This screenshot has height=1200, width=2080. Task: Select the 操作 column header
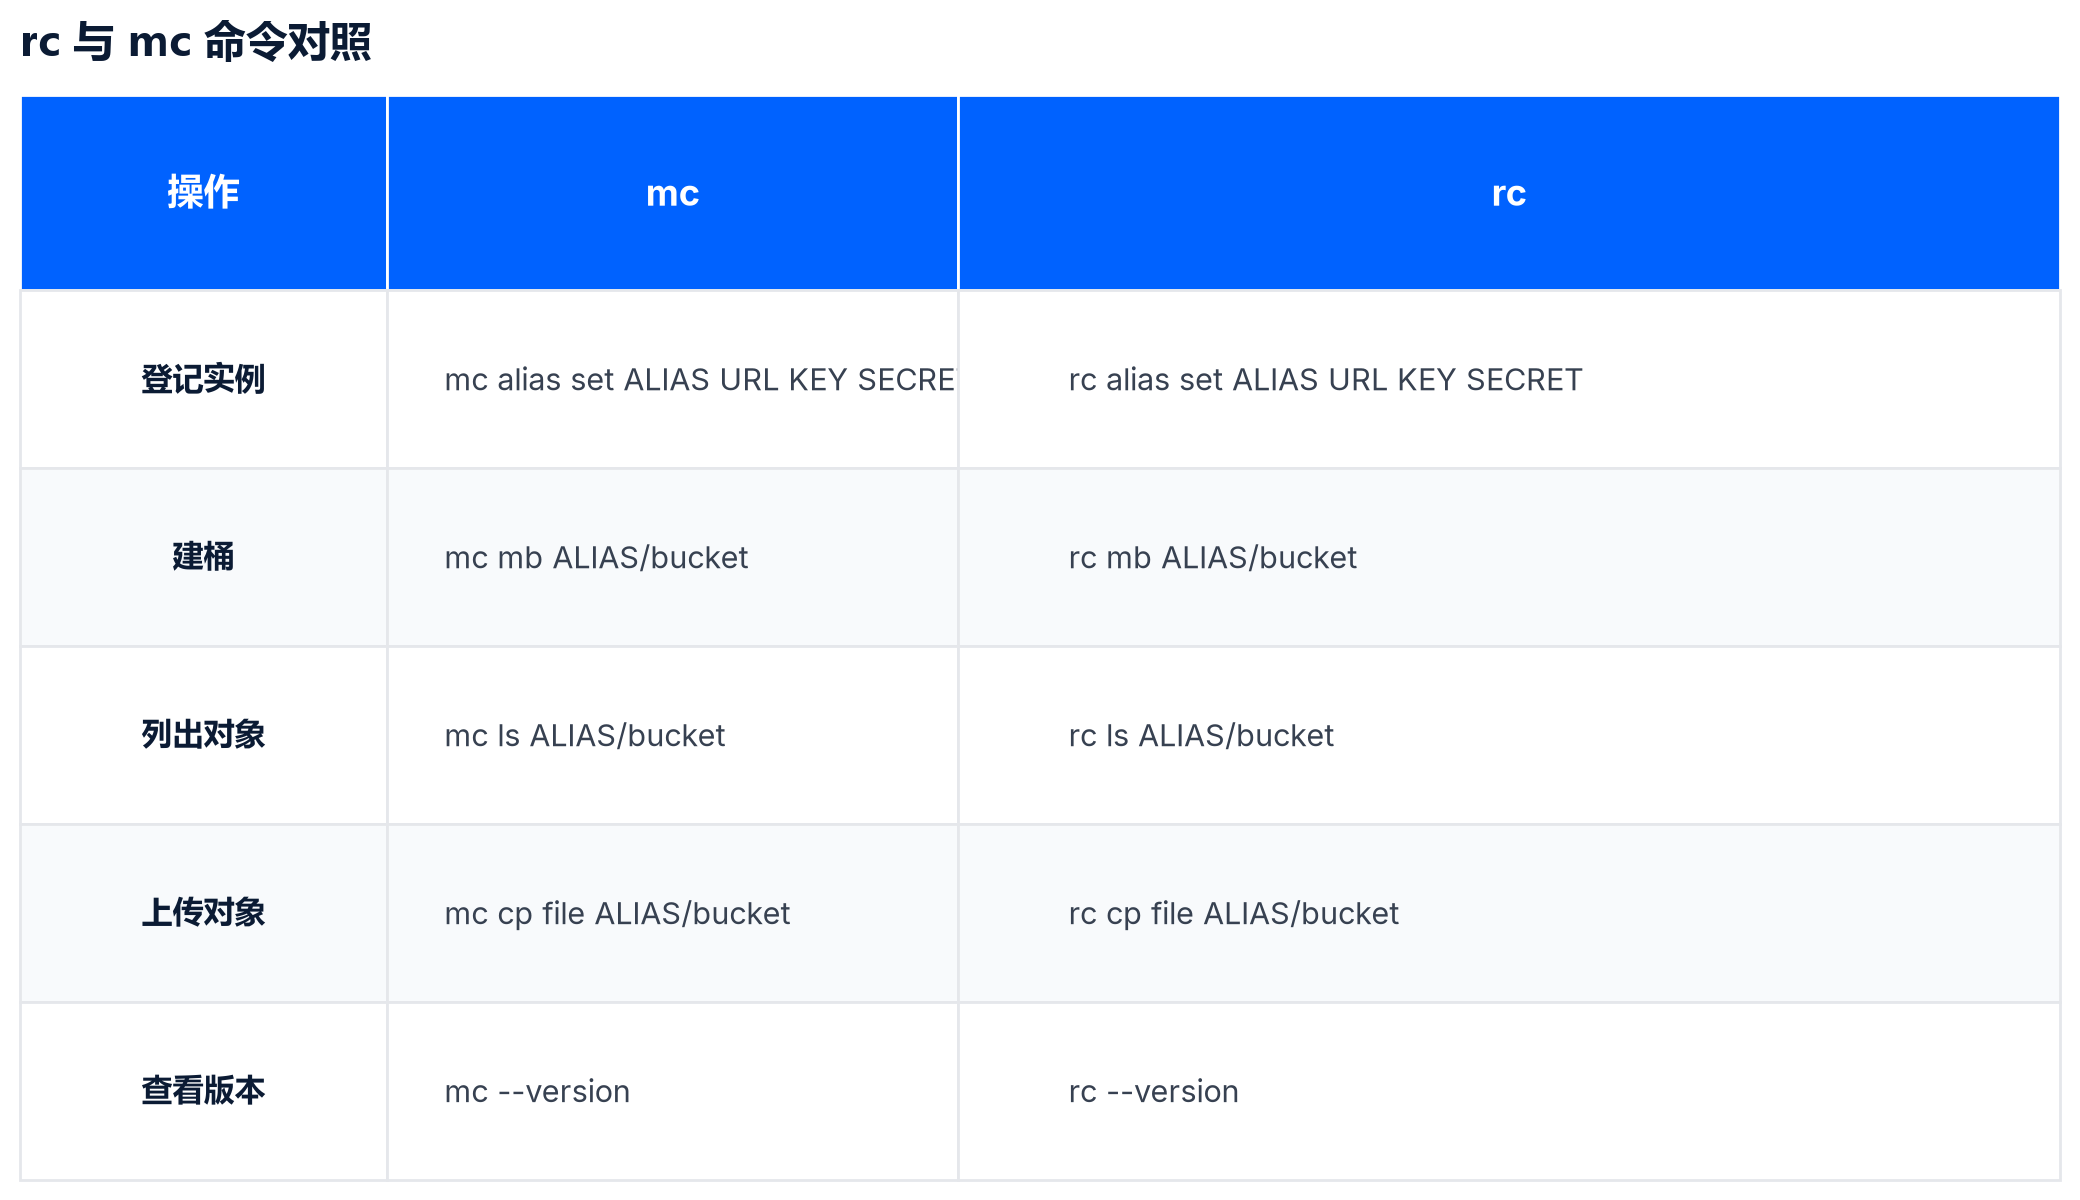point(203,193)
